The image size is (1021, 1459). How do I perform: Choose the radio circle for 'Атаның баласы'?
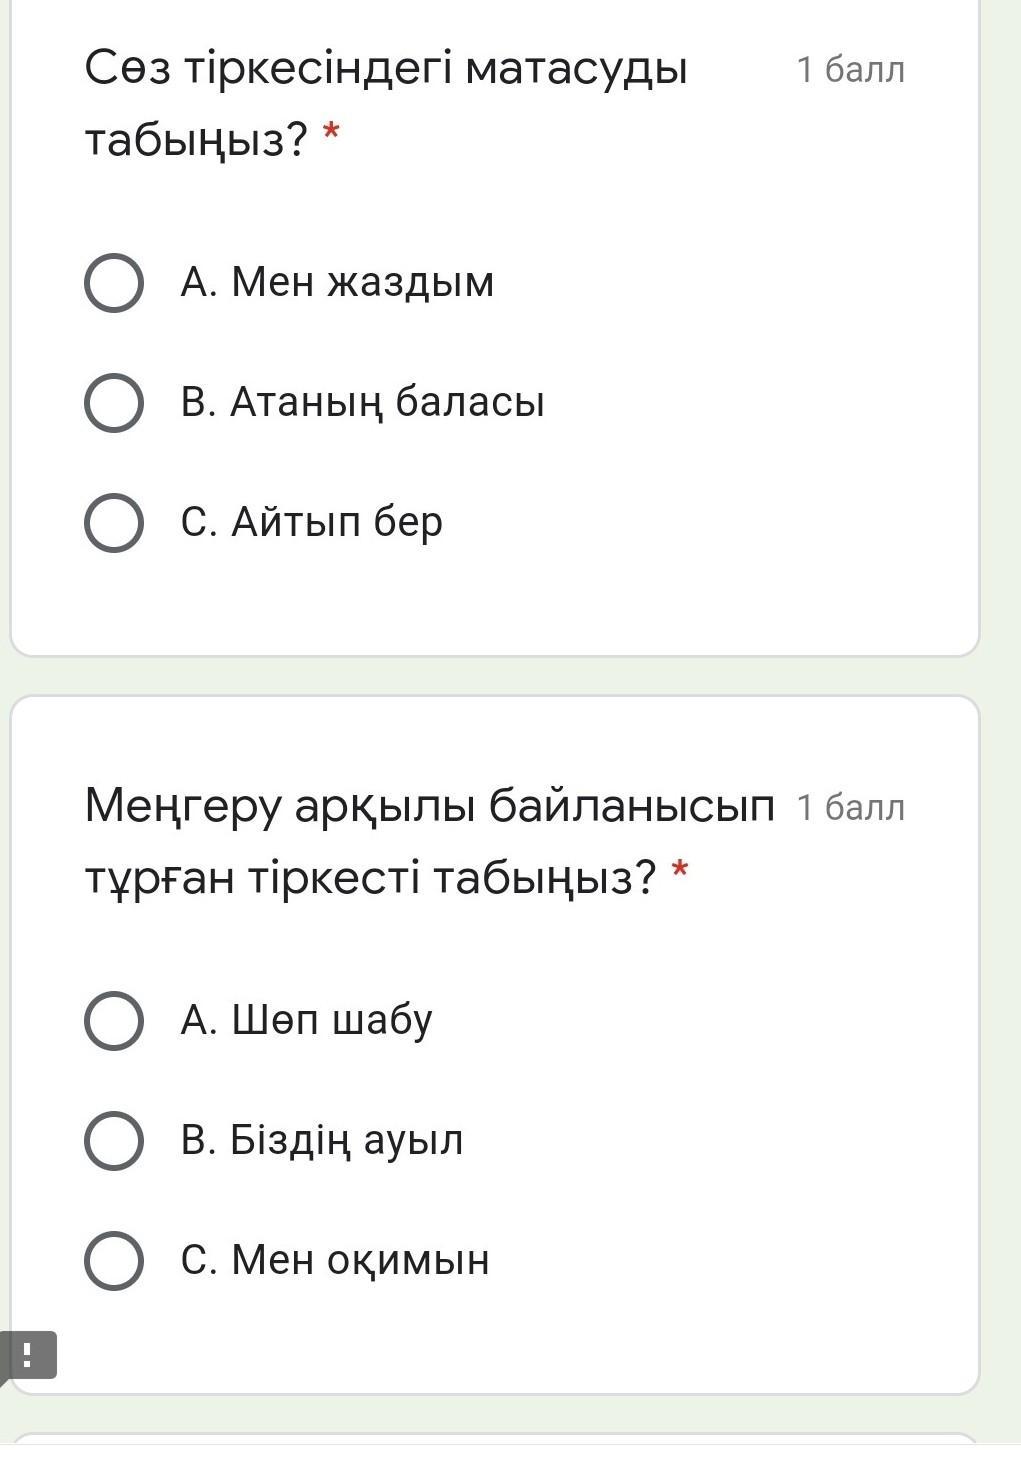[x=113, y=403]
